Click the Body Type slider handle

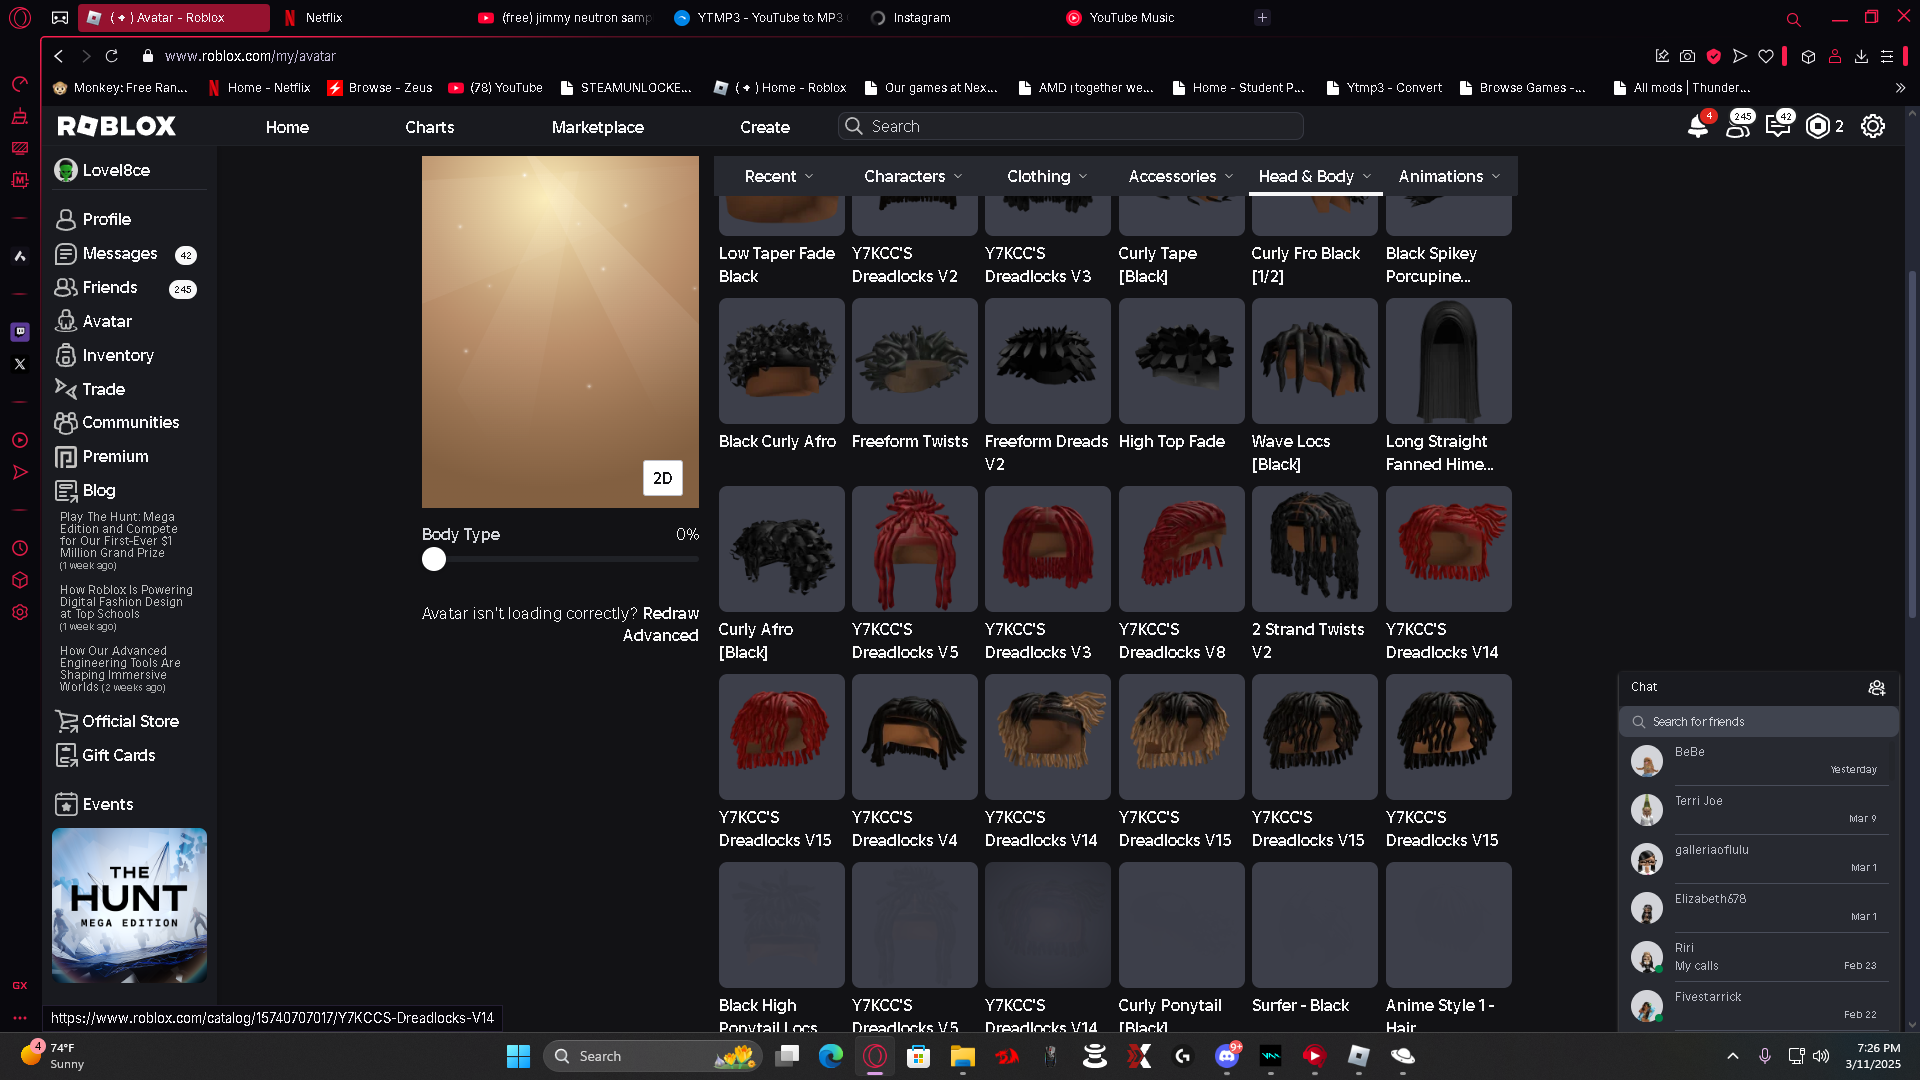pos(433,559)
